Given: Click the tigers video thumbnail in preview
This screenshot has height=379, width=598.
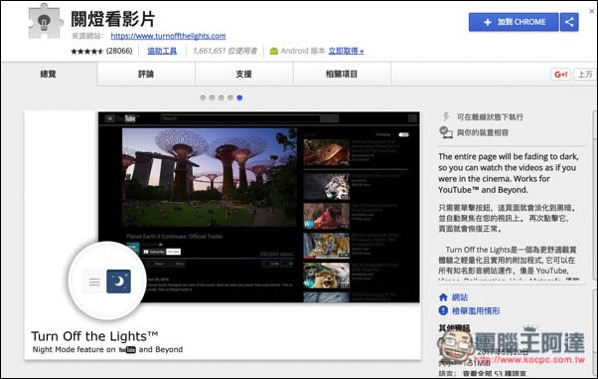Looking at the screenshot, I should pos(326,246).
